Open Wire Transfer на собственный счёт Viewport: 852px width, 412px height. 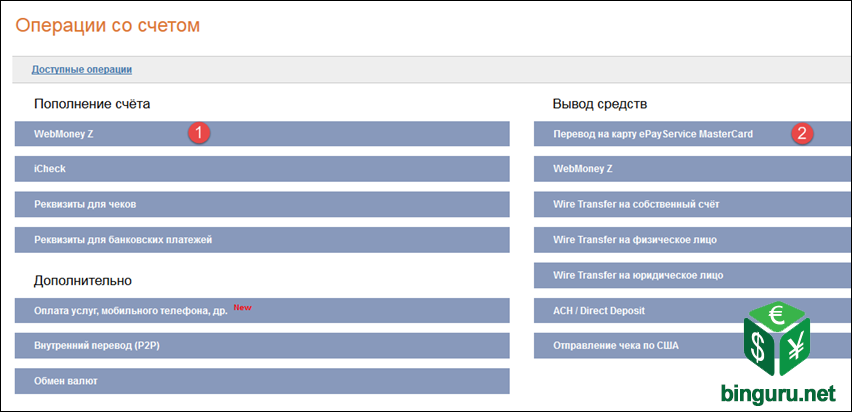pyautogui.click(x=693, y=204)
